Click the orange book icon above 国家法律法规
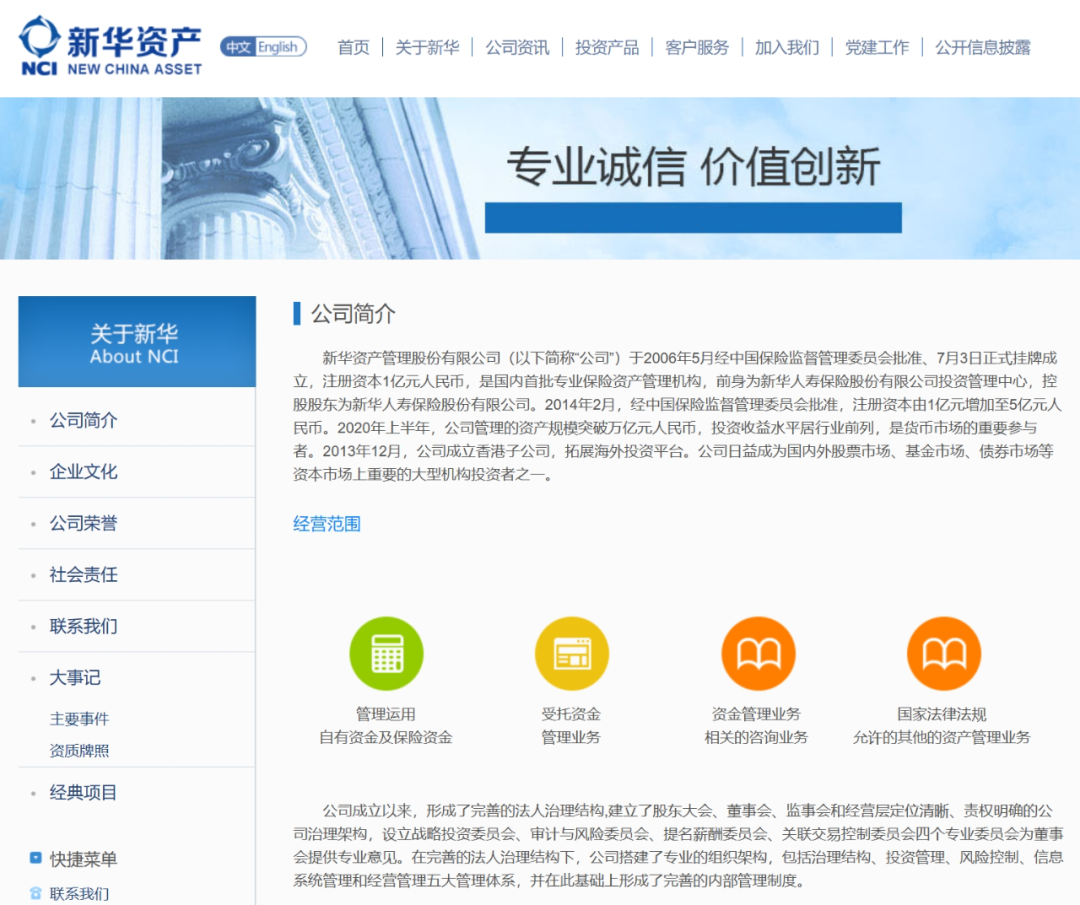This screenshot has height=905, width=1080. pos(943,654)
